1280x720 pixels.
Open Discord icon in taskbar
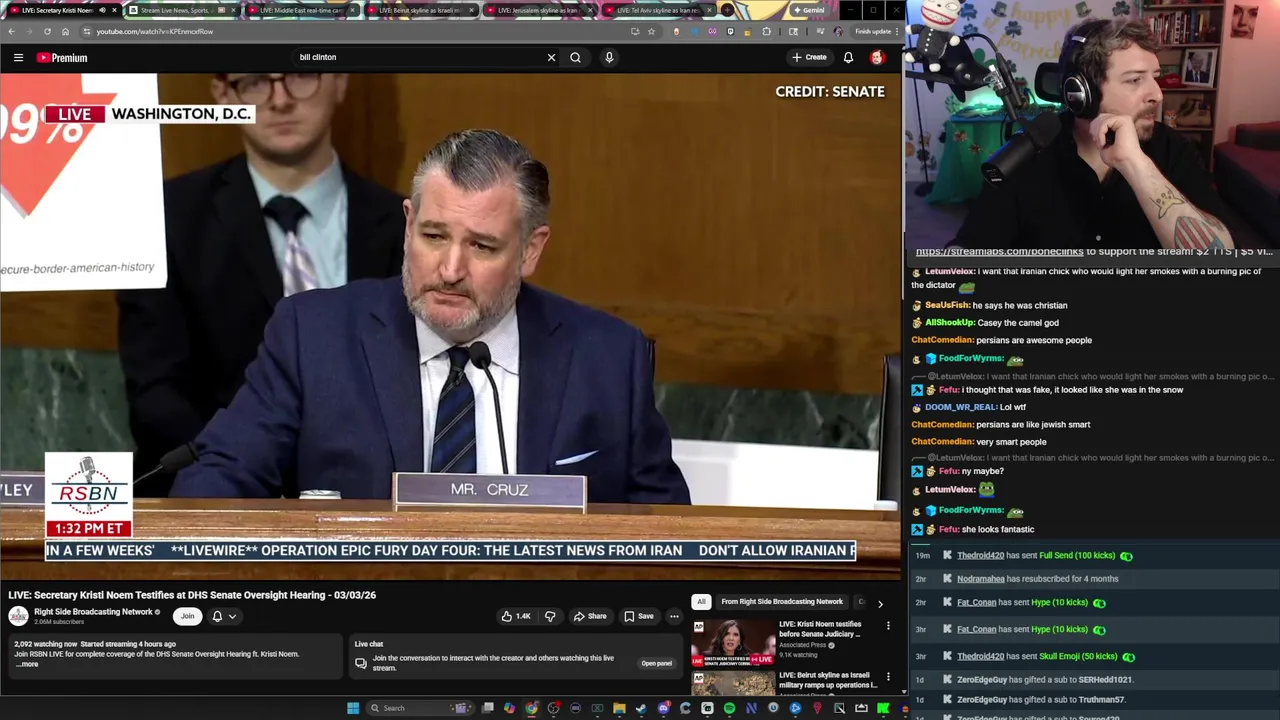(663, 708)
